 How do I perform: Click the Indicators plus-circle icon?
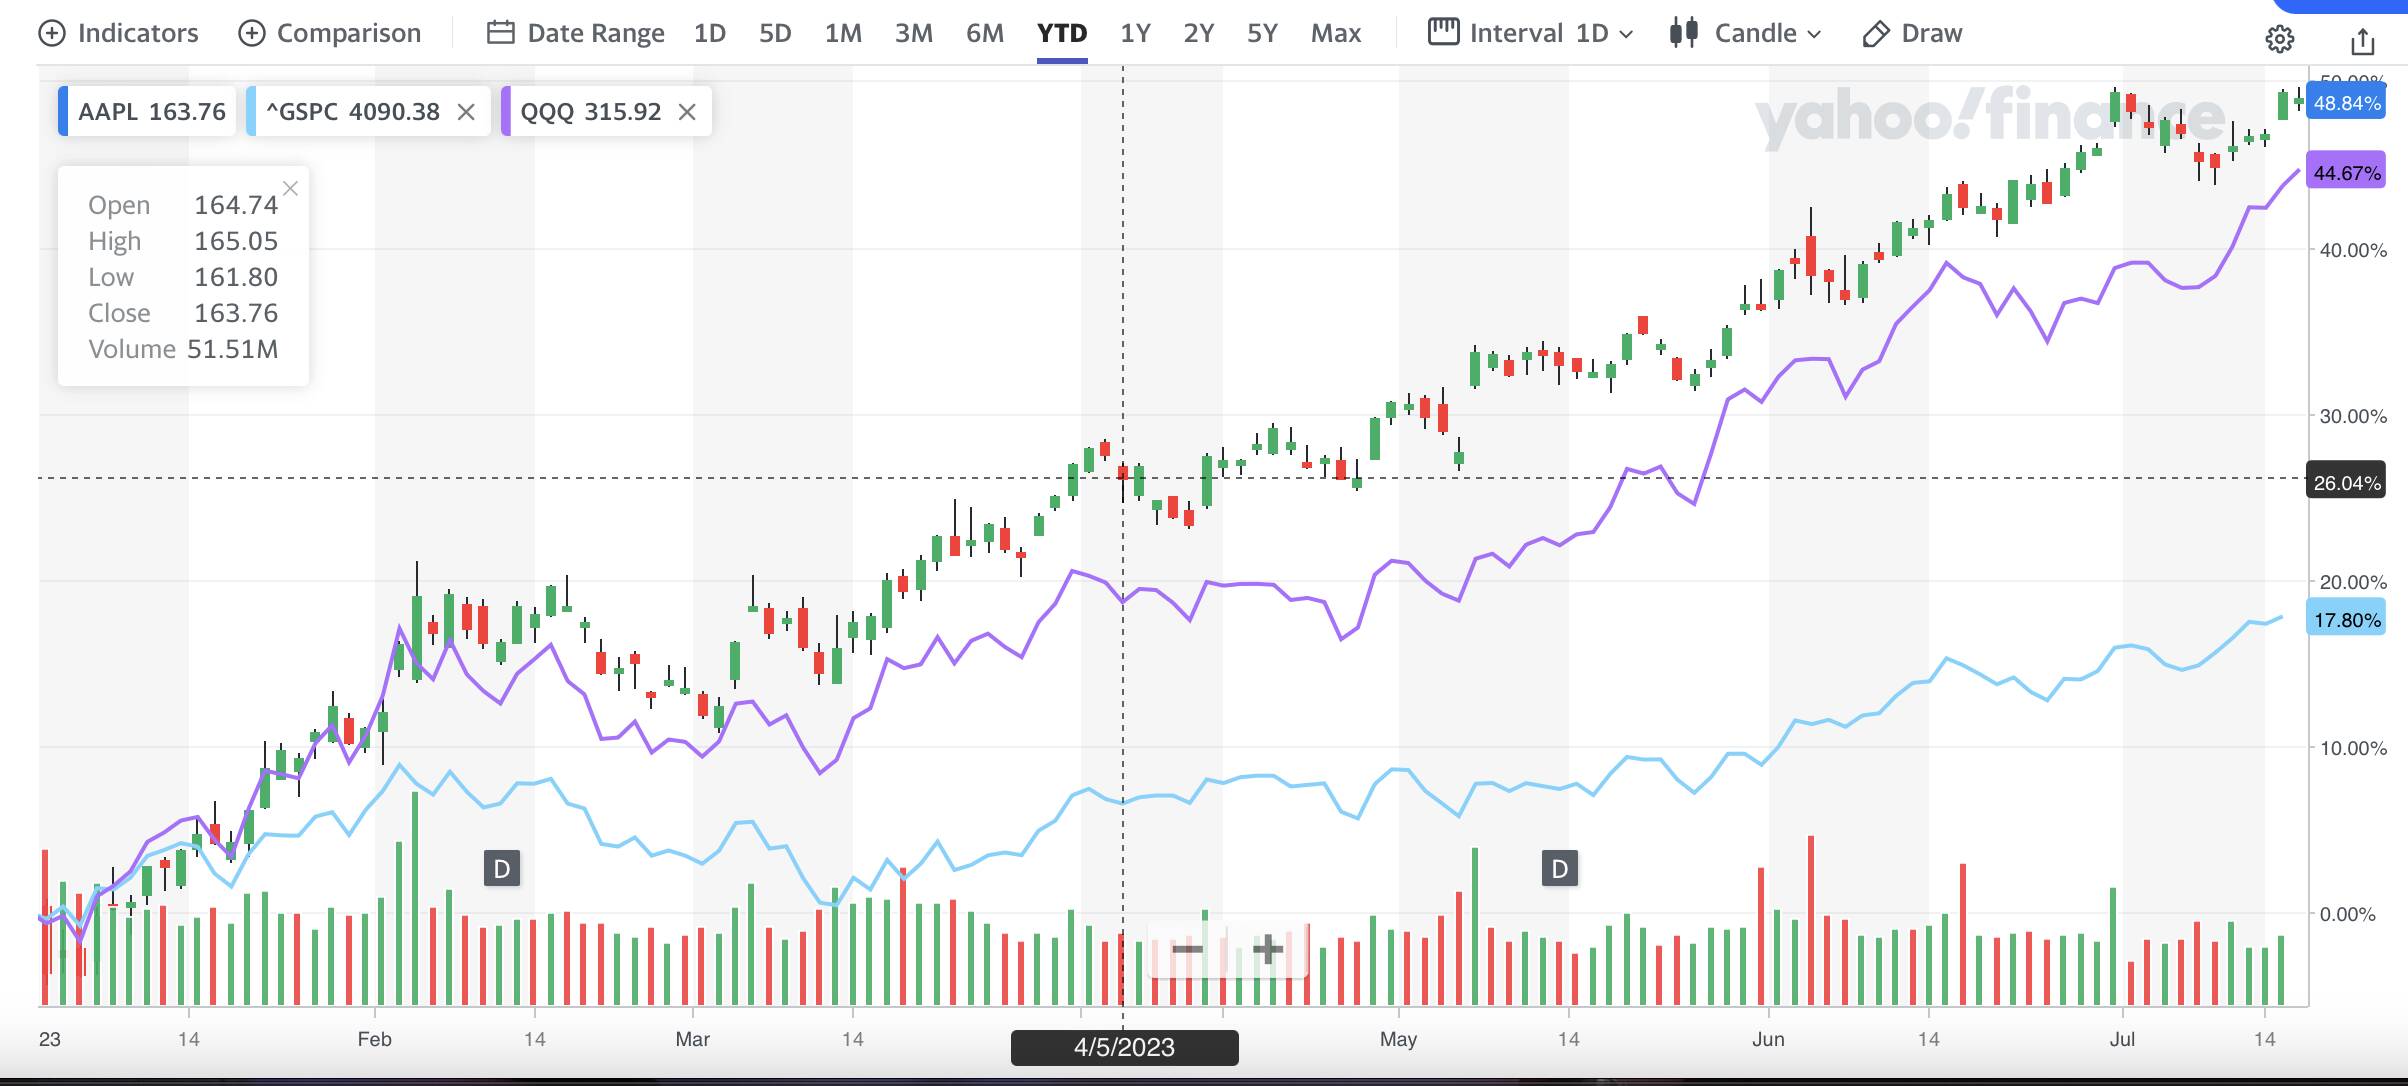[51, 33]
